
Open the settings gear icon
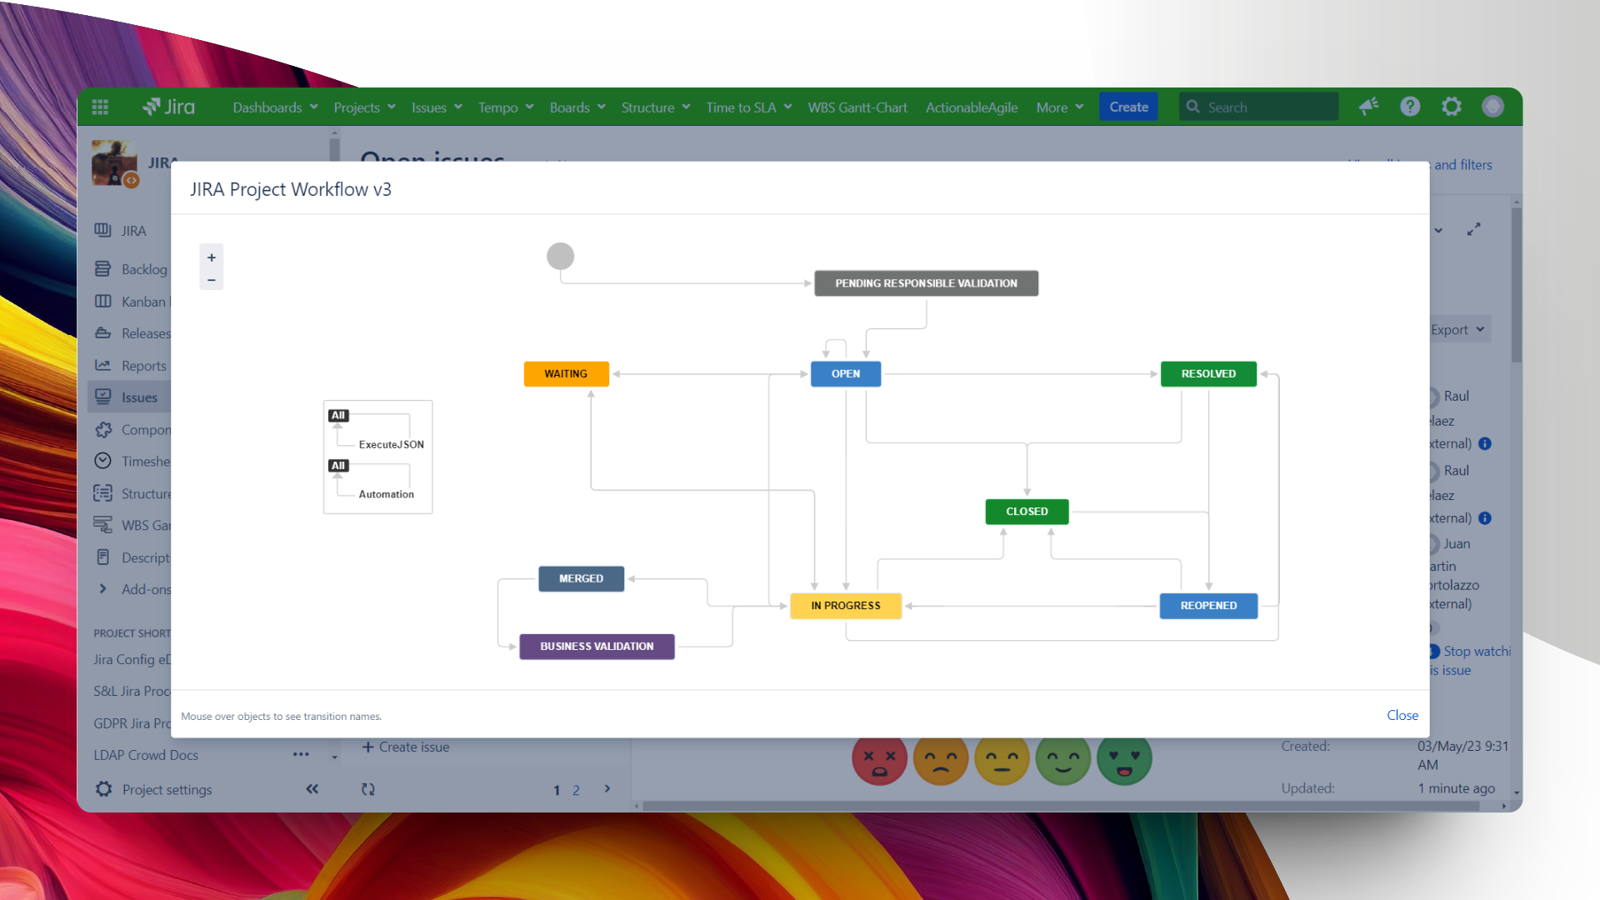1452,106
